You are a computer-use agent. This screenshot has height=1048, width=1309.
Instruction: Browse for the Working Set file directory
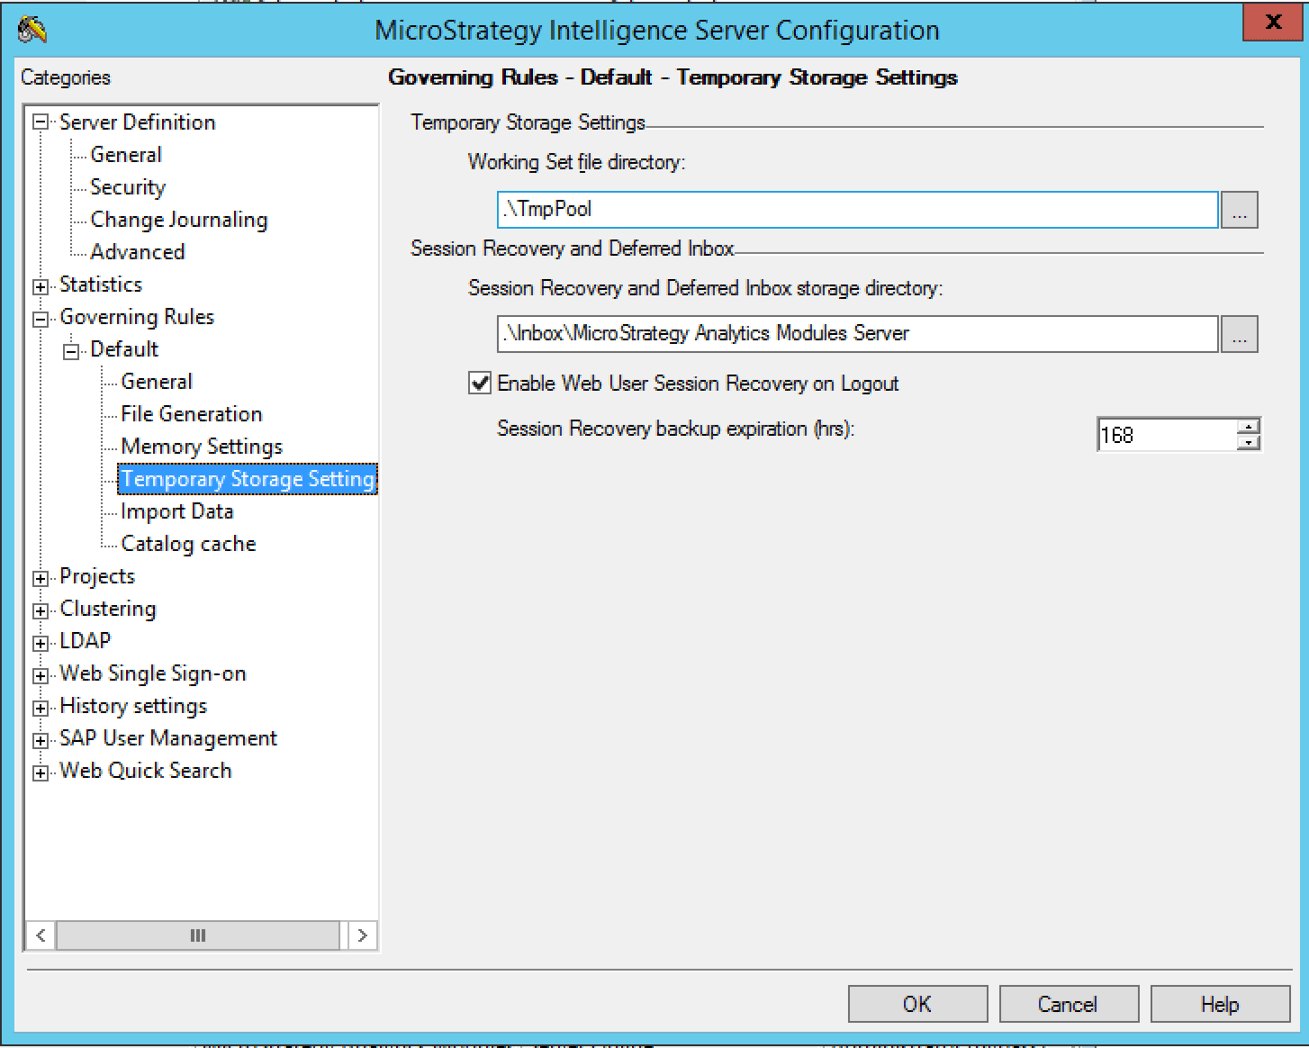(x=1239, y=211)
